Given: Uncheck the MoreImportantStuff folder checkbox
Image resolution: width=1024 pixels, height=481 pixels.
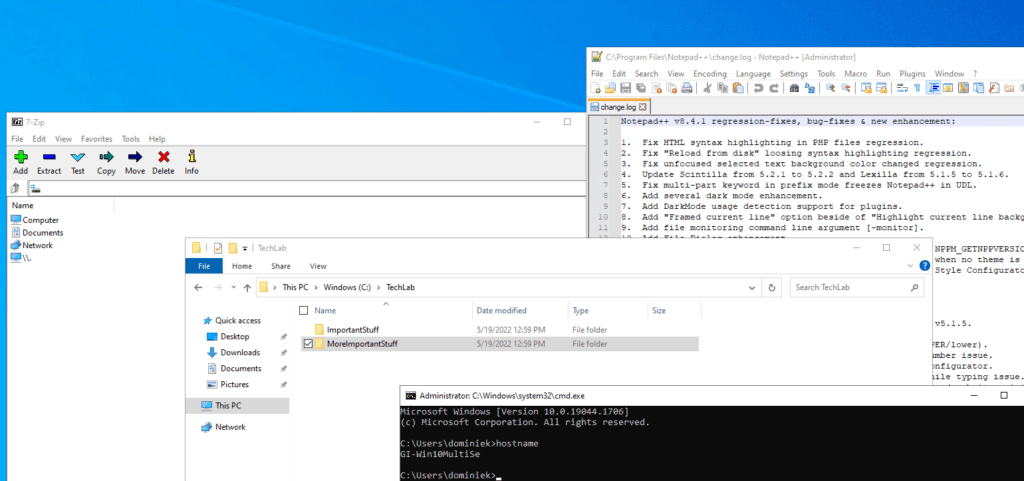Looking at the screenshot, I should point(308,344).
